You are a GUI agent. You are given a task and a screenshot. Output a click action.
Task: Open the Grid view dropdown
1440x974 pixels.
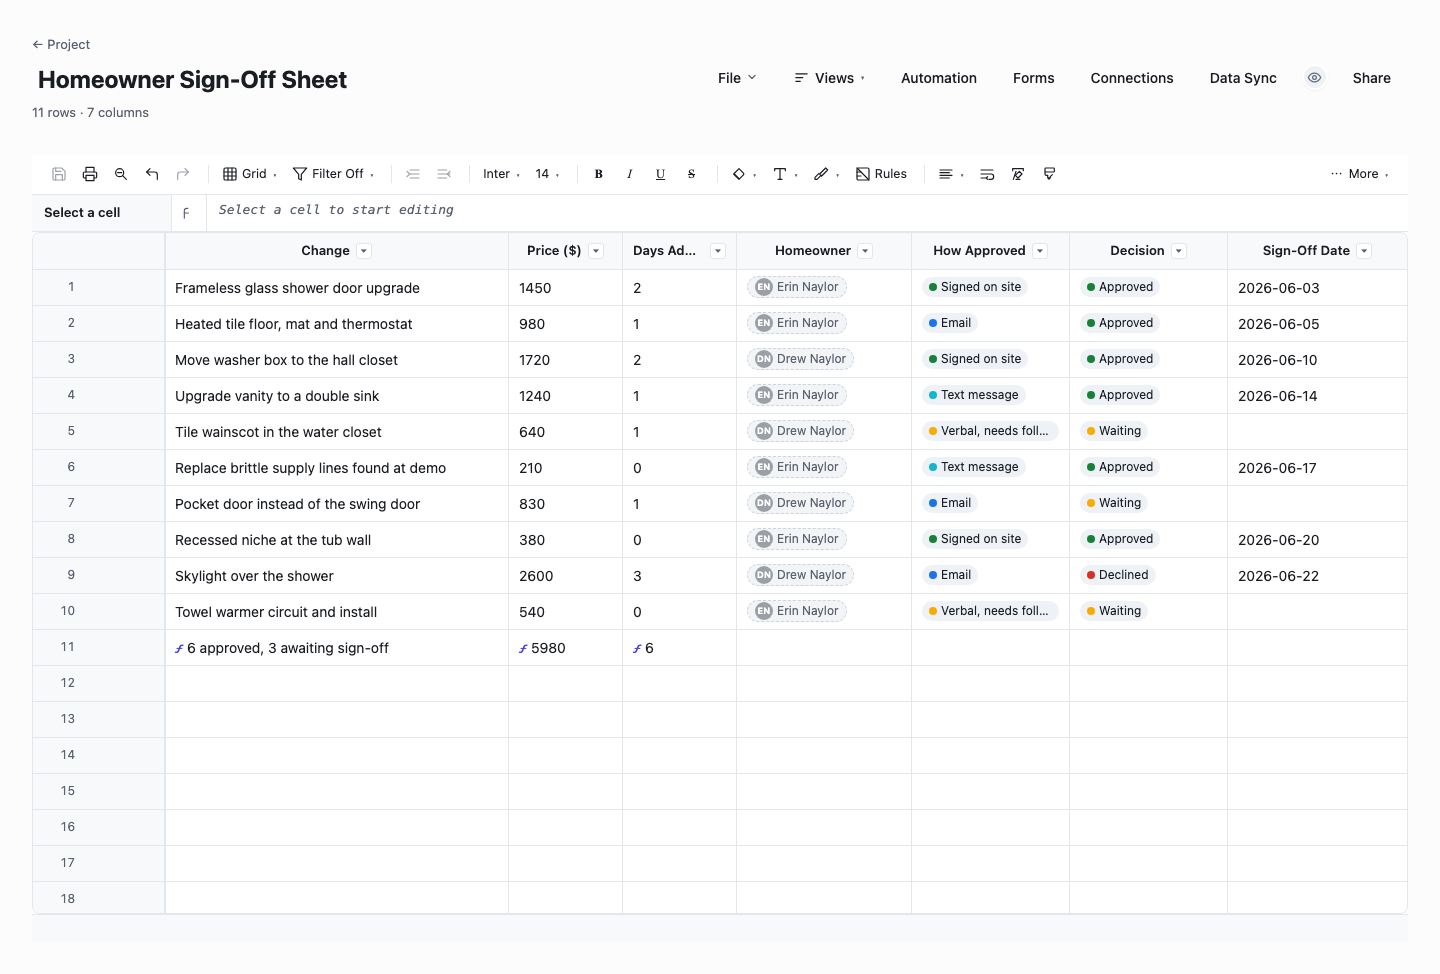coord(250,174)
